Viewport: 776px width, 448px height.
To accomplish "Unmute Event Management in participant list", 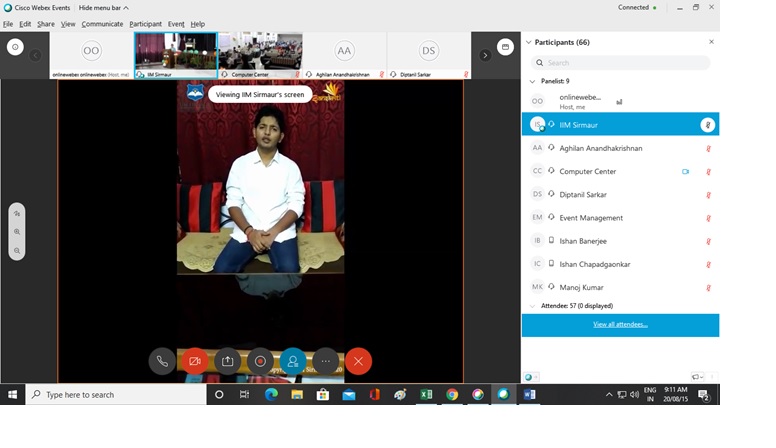I will (x=708, y=218).
